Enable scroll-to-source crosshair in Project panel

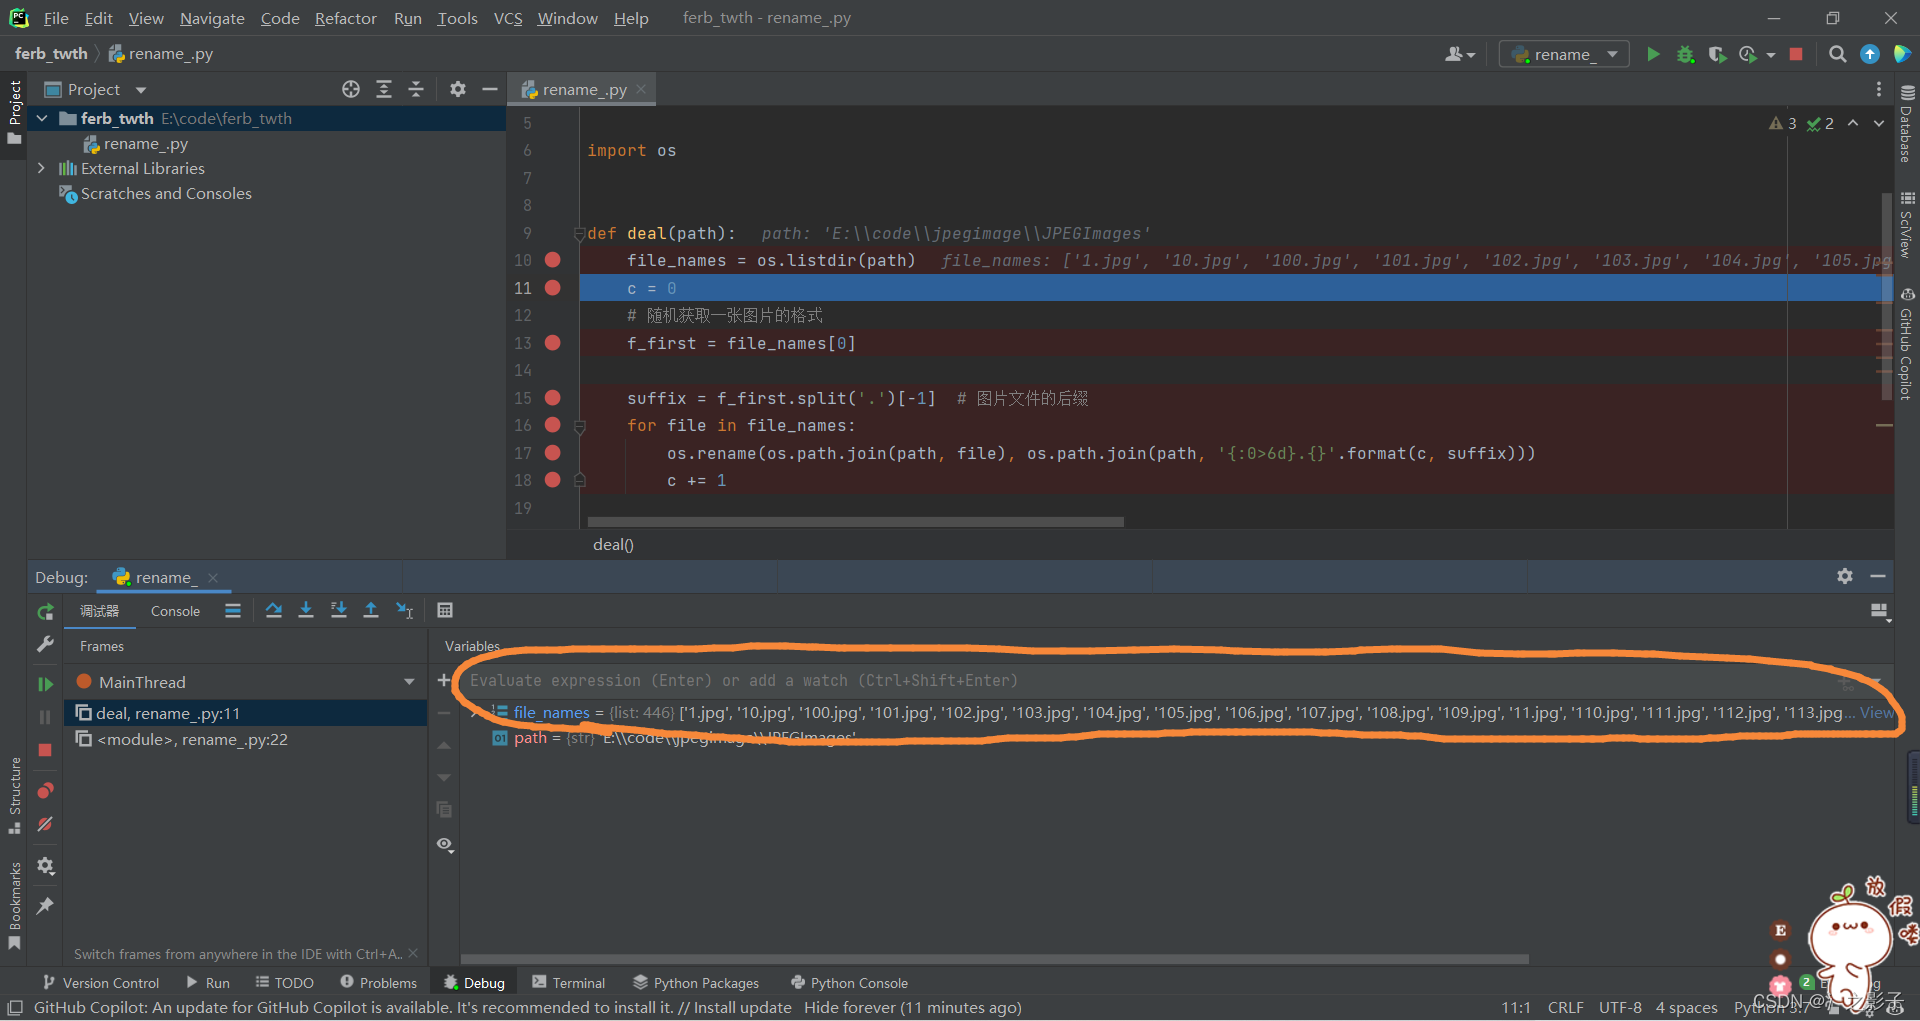350,89
